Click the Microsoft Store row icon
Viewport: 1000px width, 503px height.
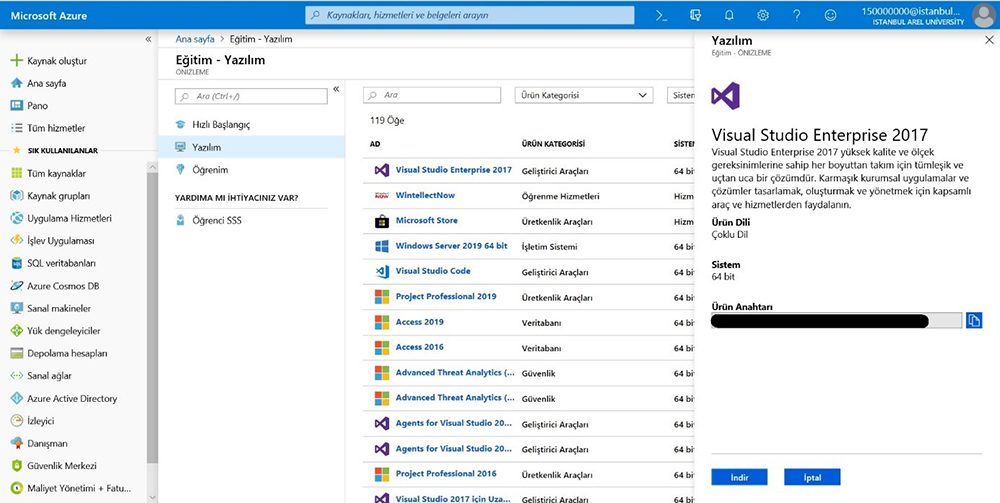pos(382,221)
